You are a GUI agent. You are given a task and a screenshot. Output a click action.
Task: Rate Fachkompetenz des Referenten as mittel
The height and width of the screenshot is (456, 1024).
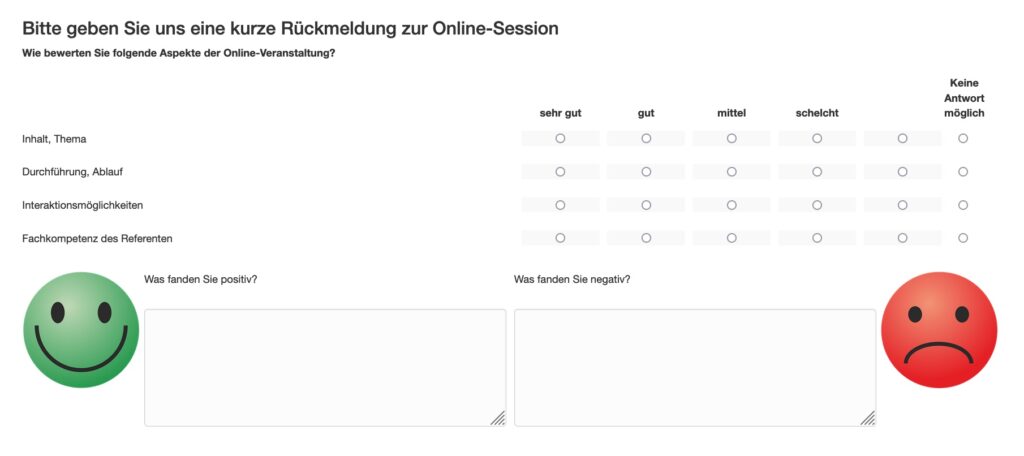731,238
